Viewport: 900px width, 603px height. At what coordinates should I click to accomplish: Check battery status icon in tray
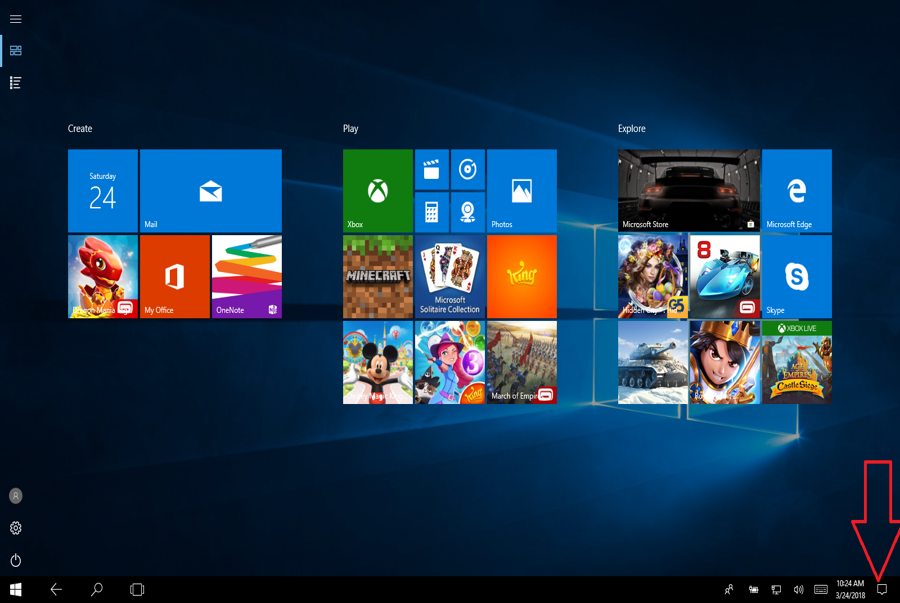(x=753, y=589)
